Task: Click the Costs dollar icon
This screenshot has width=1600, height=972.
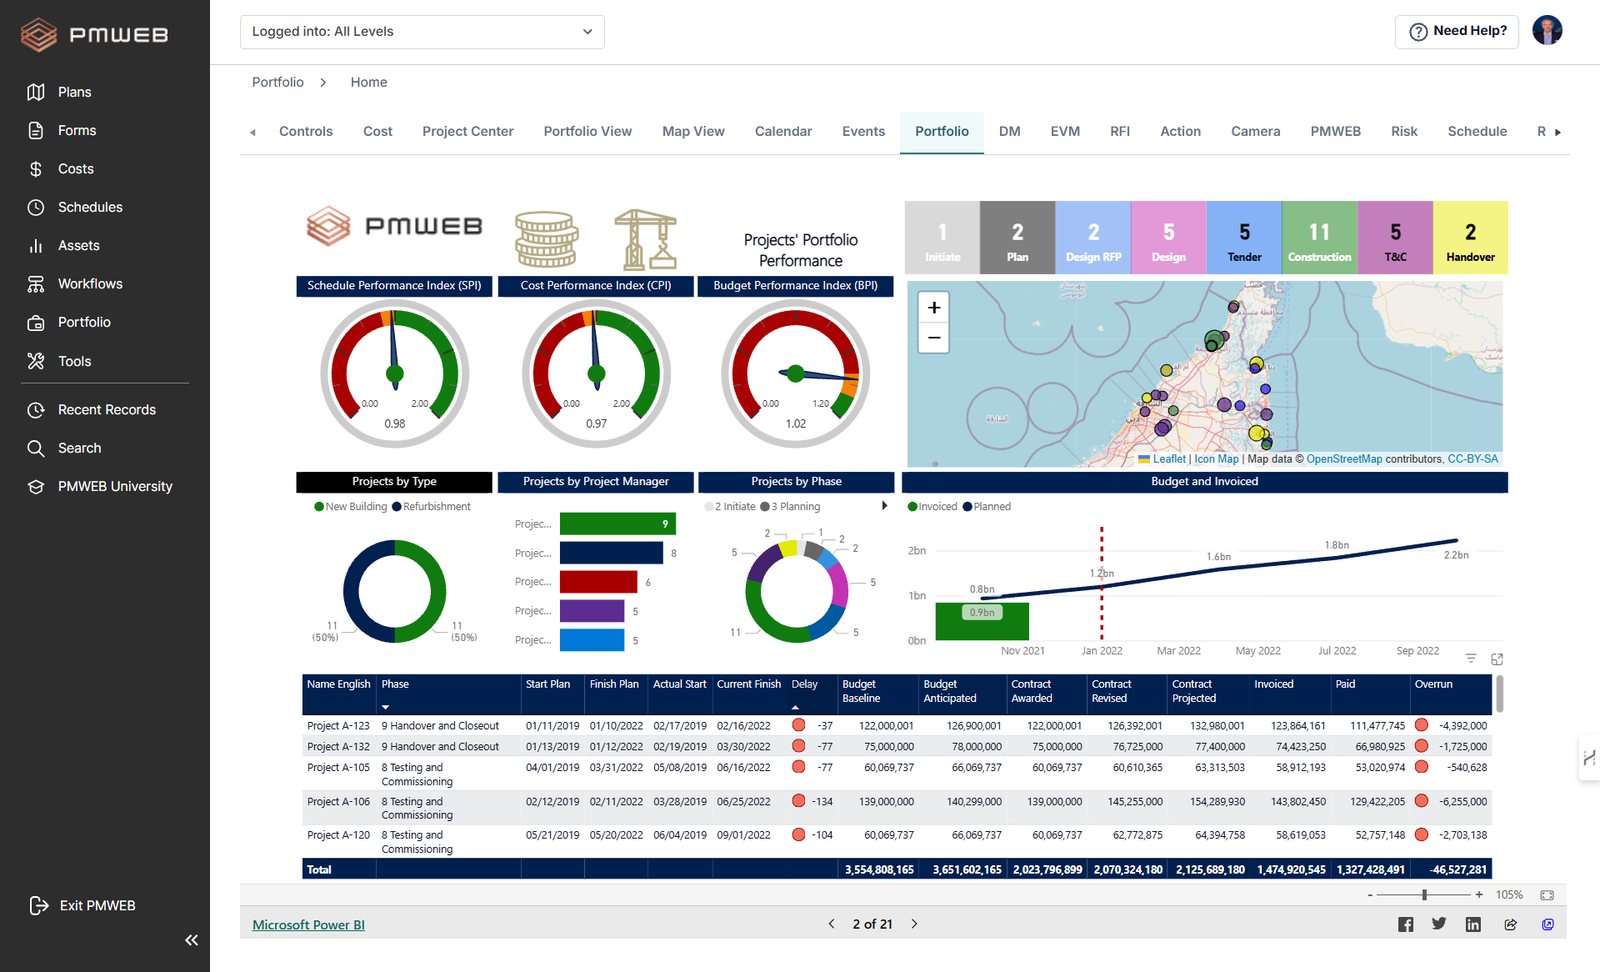Action: pyautogui.click(x=36, y=169)
